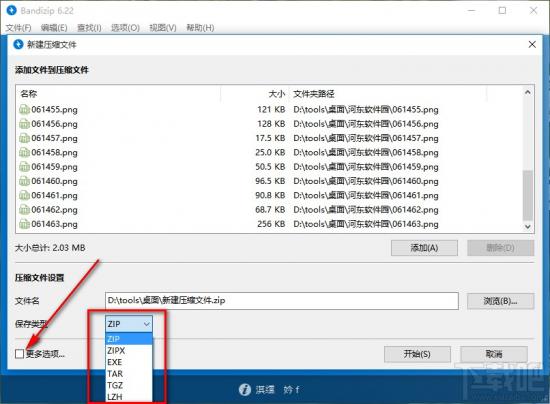Viewport: 550px width, 404px height.
Task: Click the file list scroll down arrow
Action: pyautogui.click(x=528, y=227)
